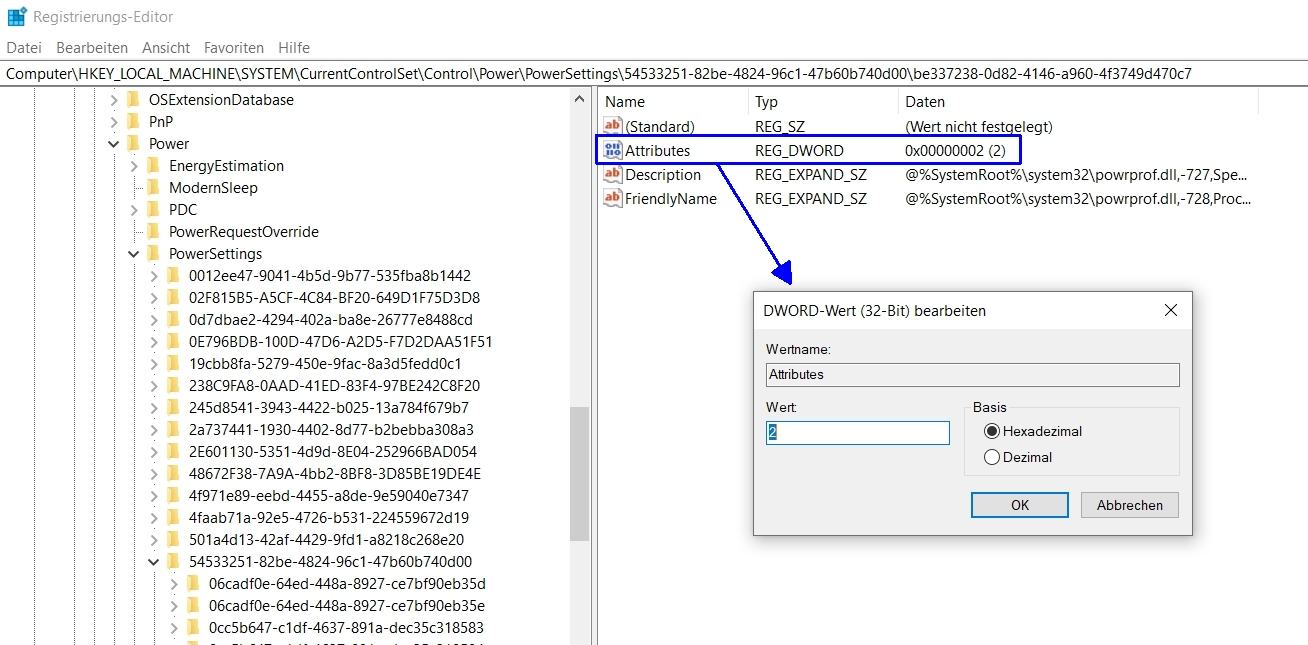The height and width of the screenshot is (645, 1308).
Task: Click the Wert input field
Action: tap(858, 433)
